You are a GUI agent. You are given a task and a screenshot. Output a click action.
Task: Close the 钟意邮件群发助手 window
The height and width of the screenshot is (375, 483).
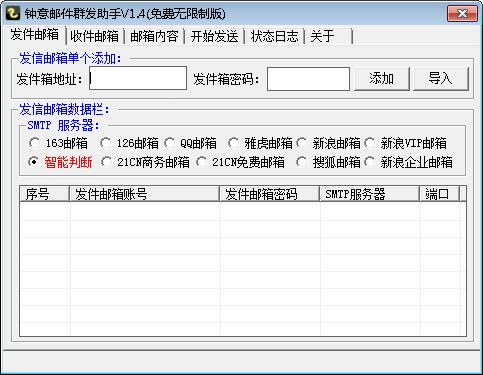pos(462,13)
